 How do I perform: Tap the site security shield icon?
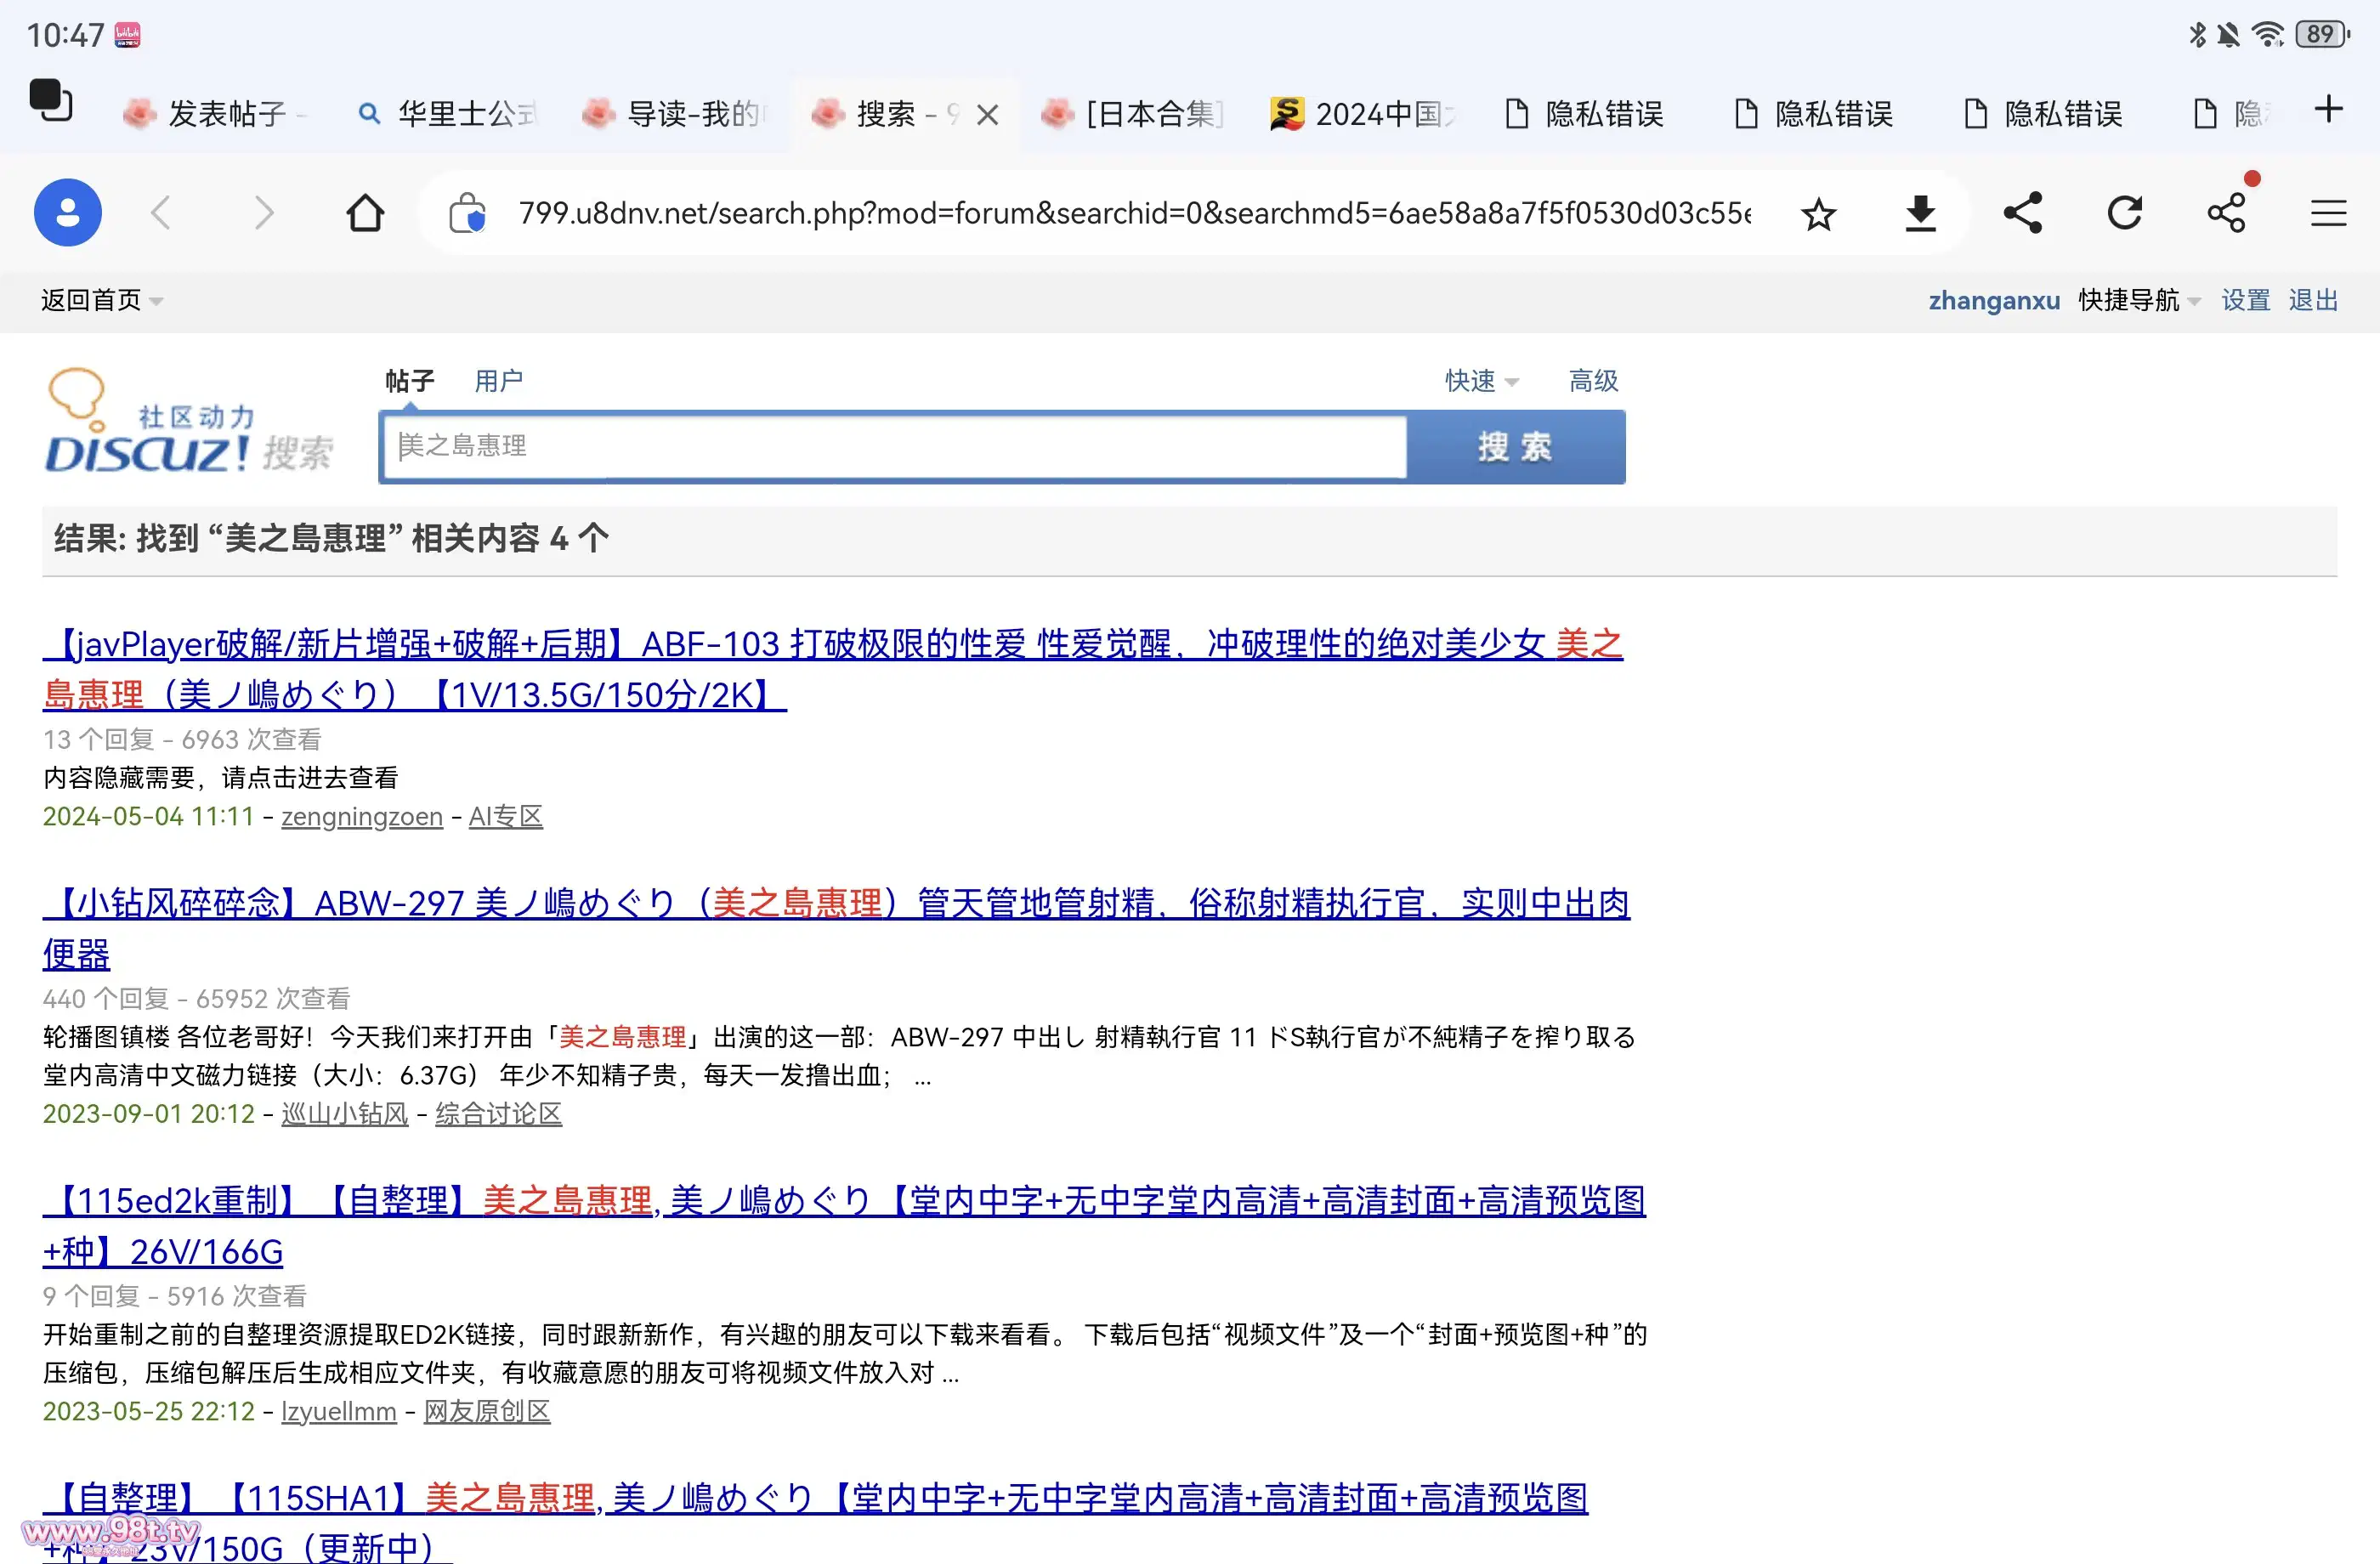pos(468,213)
